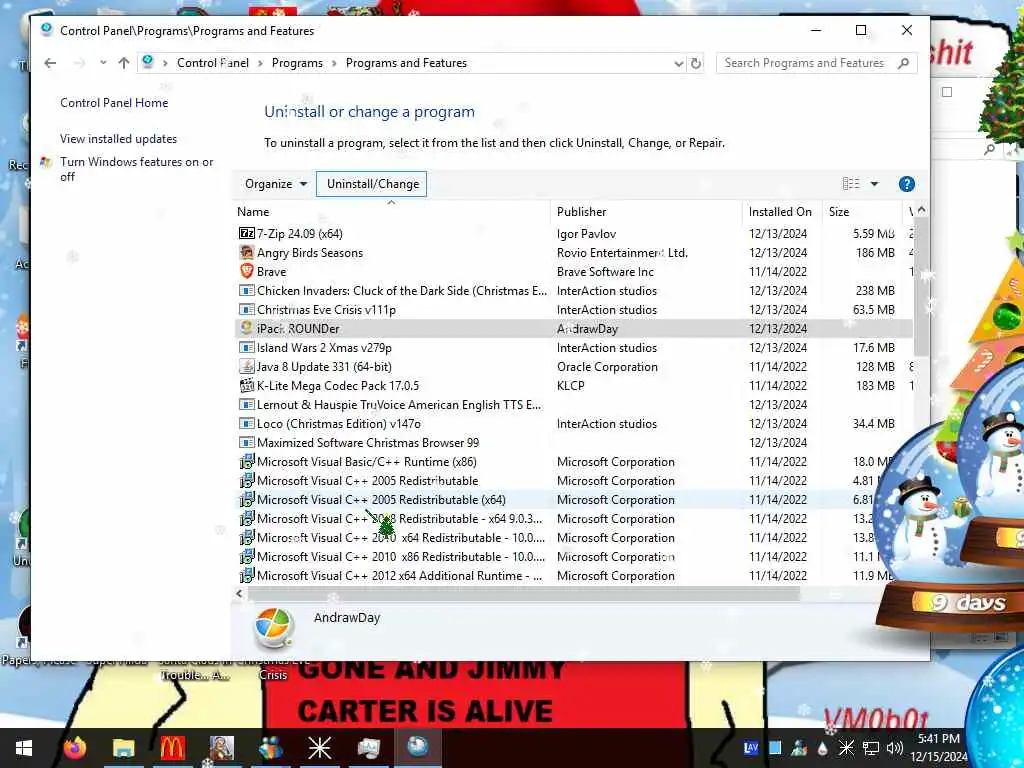Click the Brave lion icon in list
Image resolution: width=1024 pixels, height=768 pixels.
coord(246,271)
